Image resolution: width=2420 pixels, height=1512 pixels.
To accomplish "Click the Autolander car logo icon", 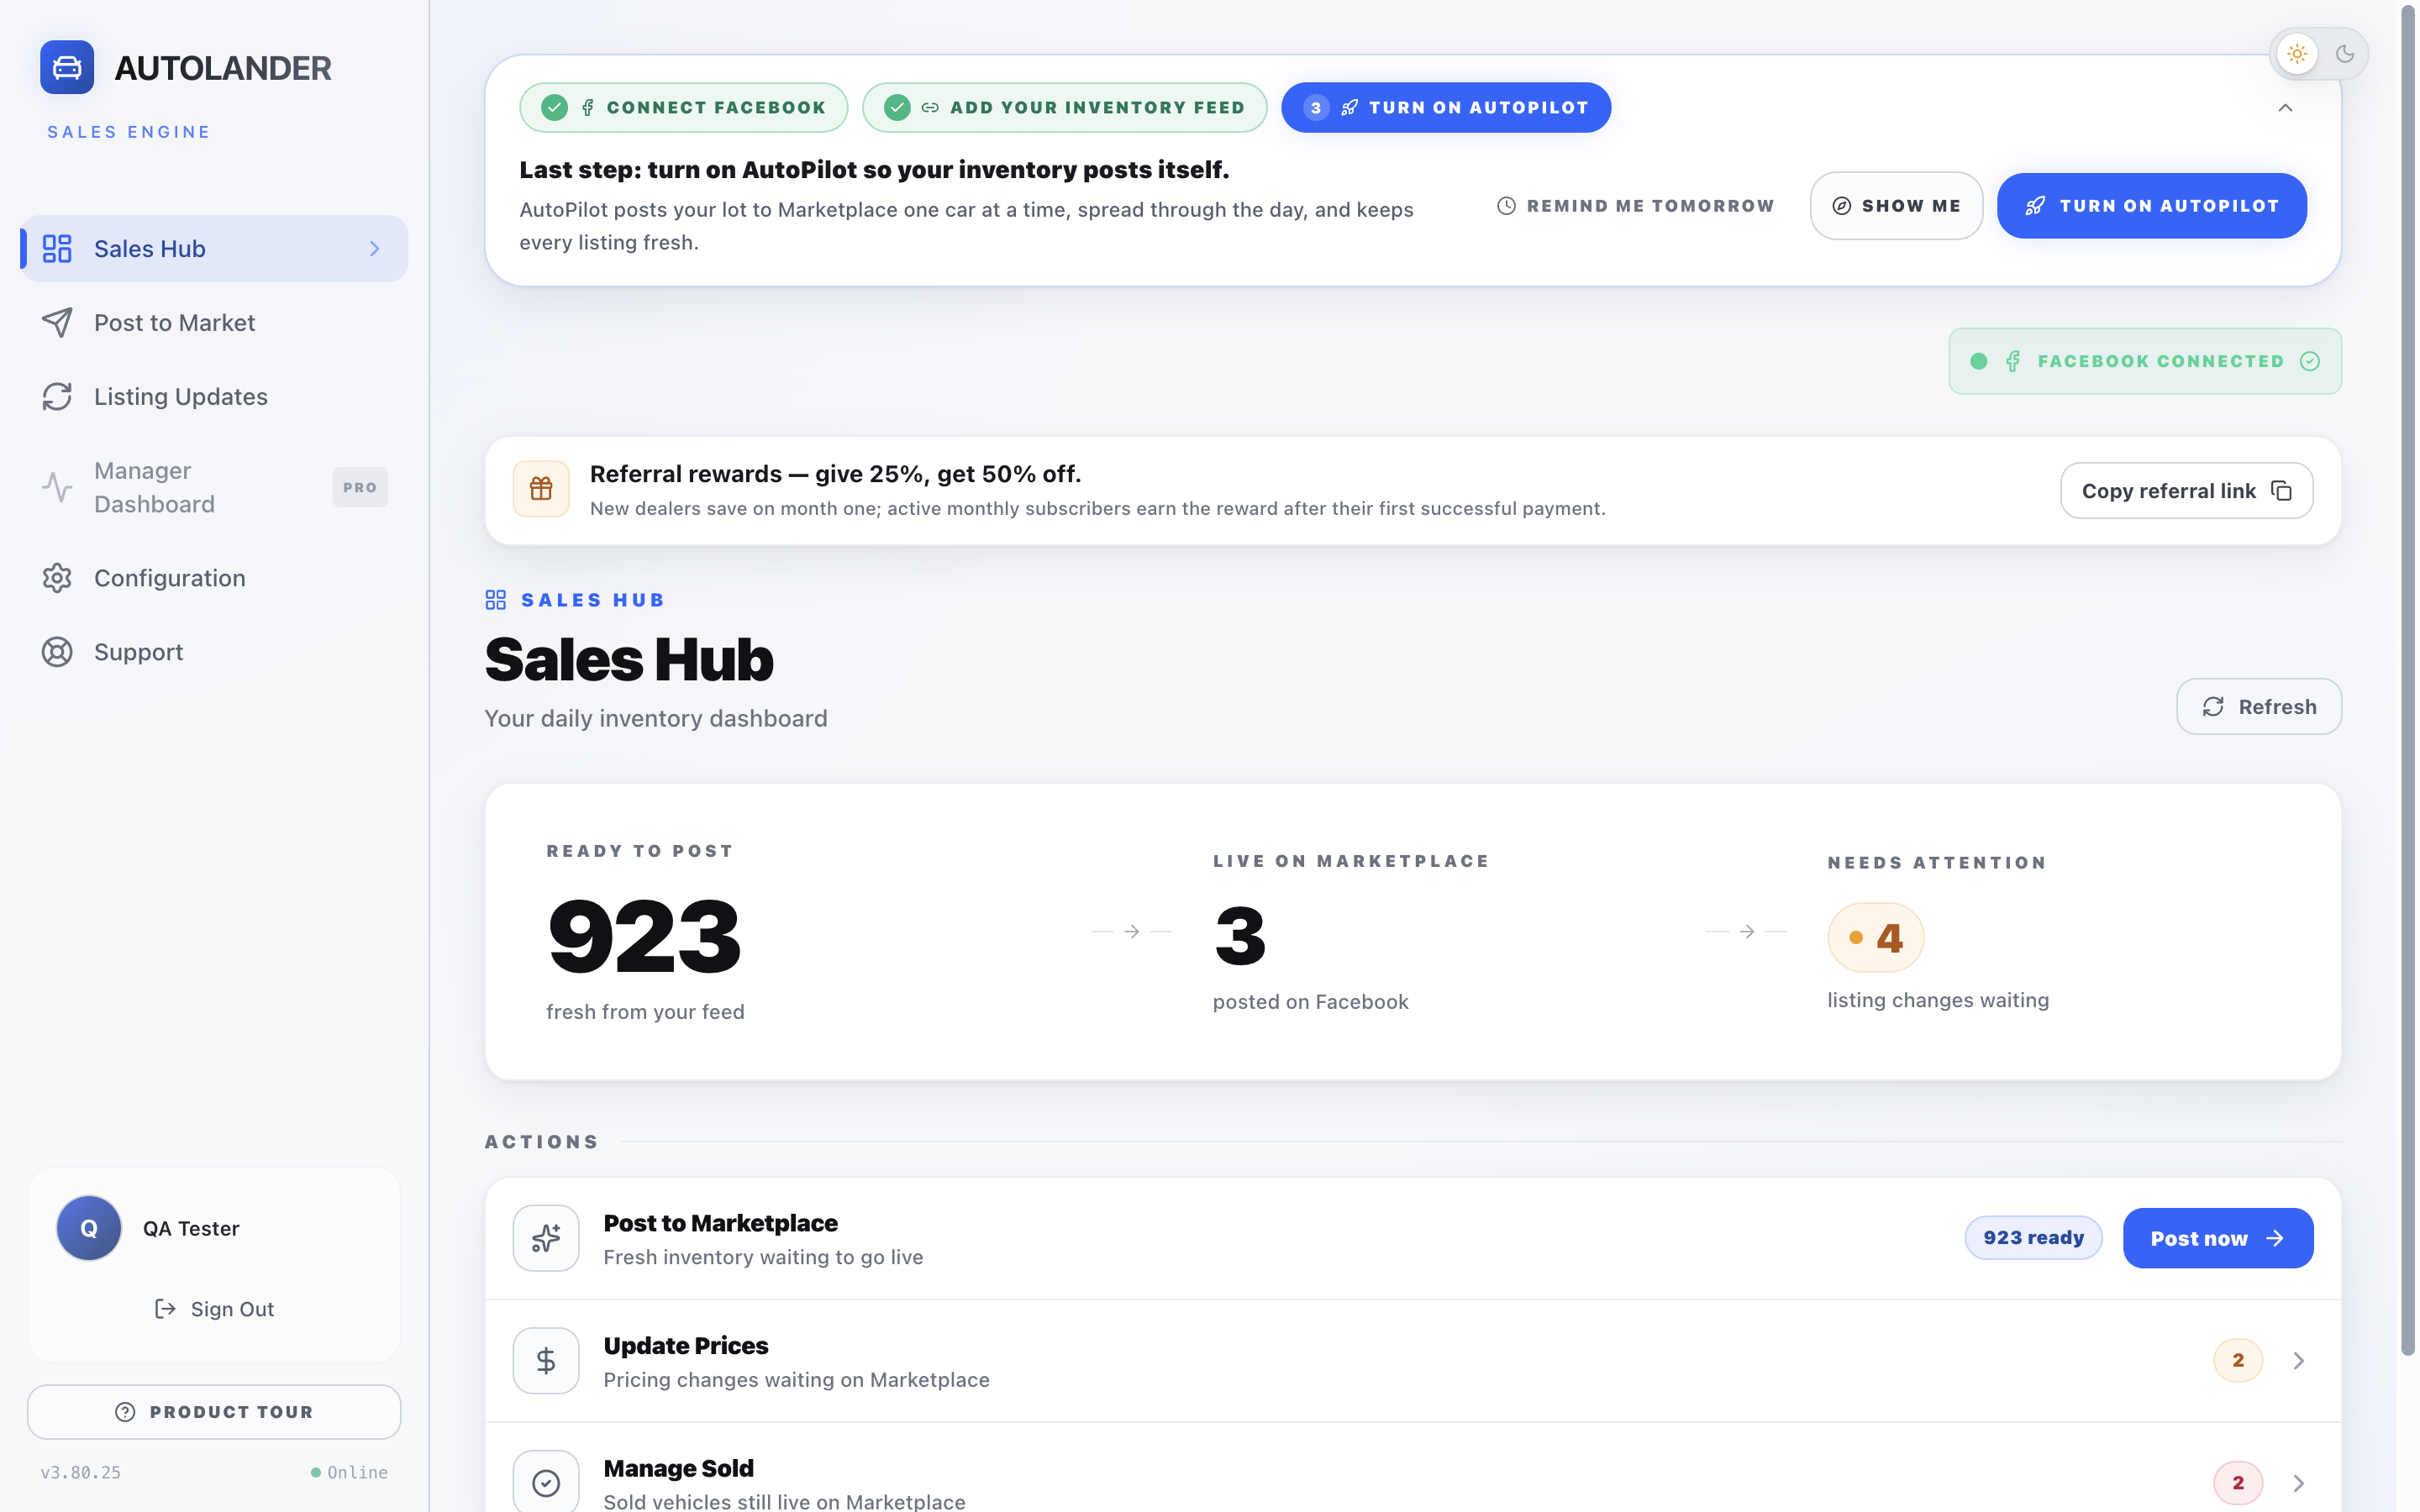I will pyautogui.click(x=67, y=67).
